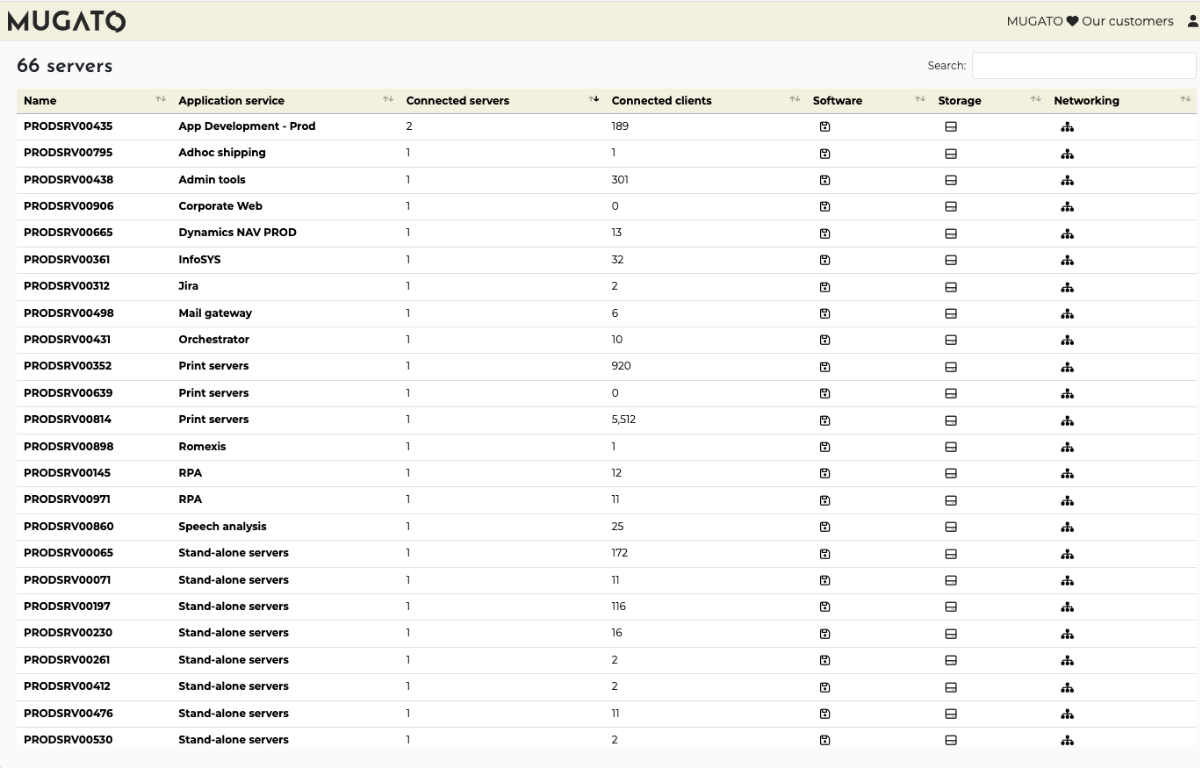Click inside the Search field
The width and height of the screenshot is (1200, 768).
coord(1083,66)
